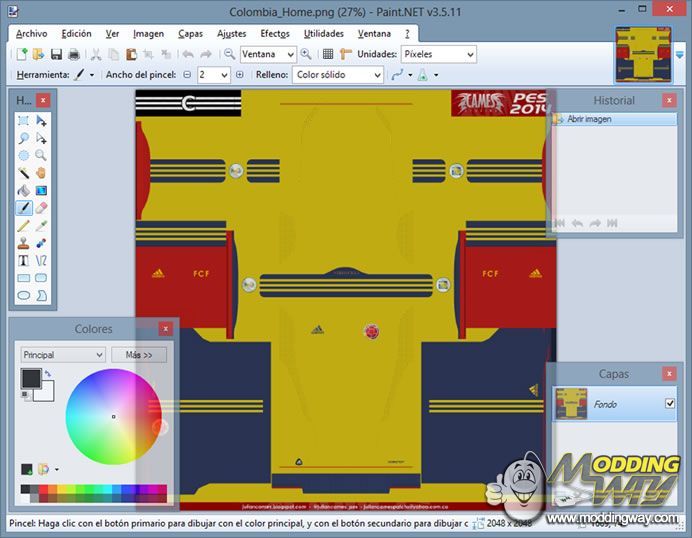
Task: Click the Save icon in toolbar
Action: pyautogui.click(x=56, y=54)
